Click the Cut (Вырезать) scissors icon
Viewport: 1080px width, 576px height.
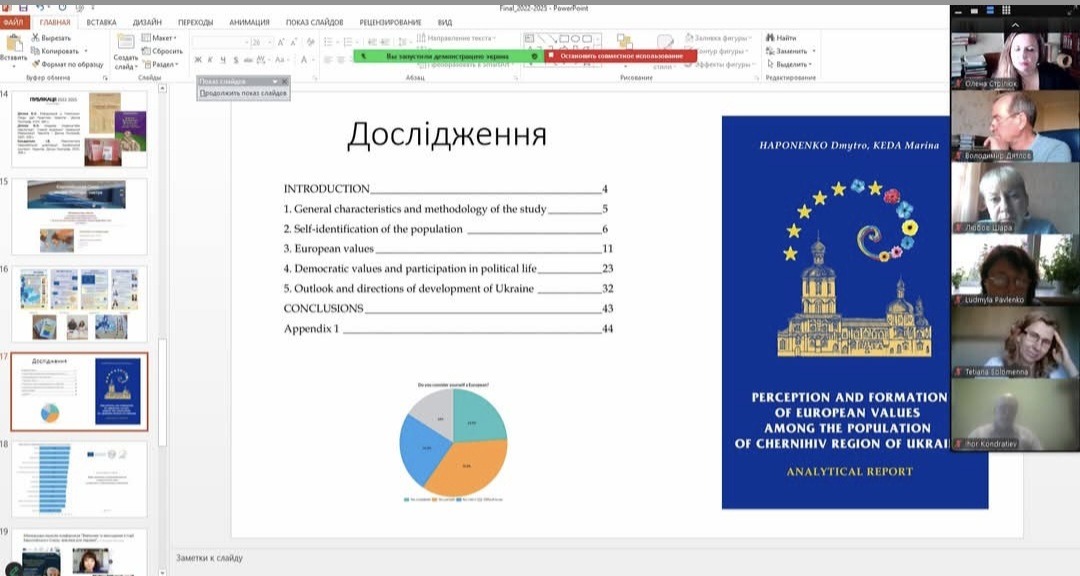point(36,38)
